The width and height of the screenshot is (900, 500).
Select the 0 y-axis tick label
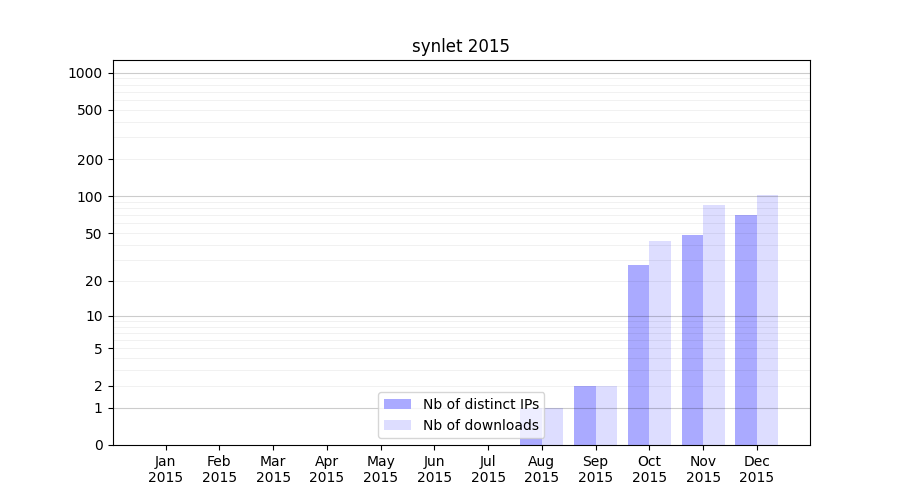click(x=99, y=445)
